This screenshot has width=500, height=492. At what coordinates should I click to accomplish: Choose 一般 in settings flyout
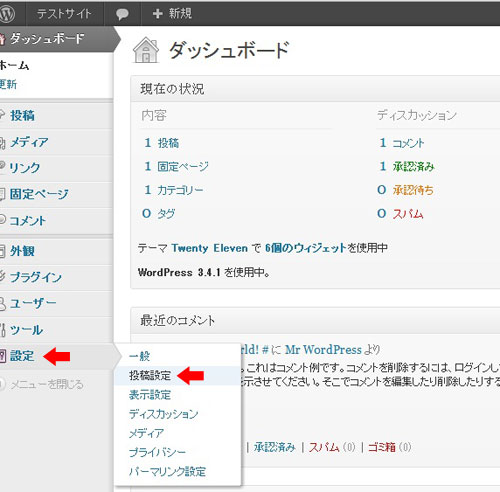(140, 356)
